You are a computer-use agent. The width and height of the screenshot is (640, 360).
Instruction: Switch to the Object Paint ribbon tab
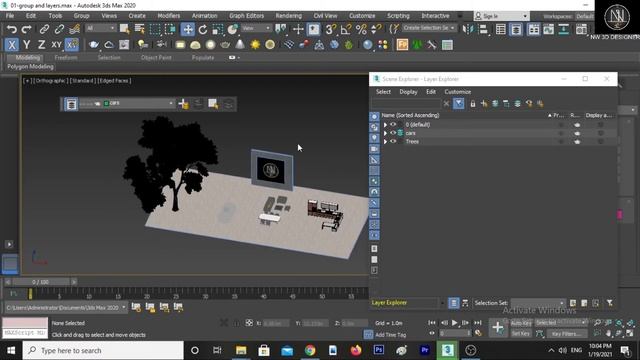click(156, 58)
